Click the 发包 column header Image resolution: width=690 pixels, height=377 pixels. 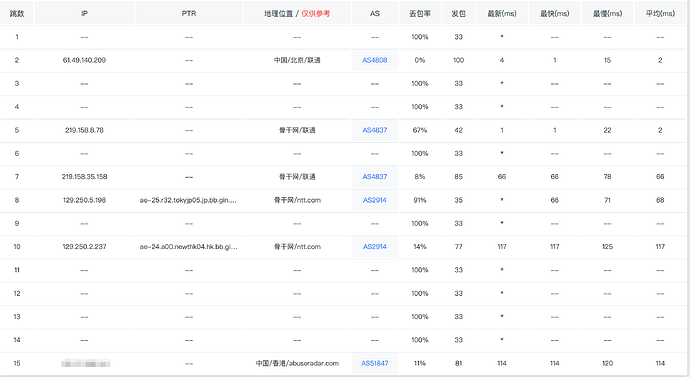tap(459, 14)
